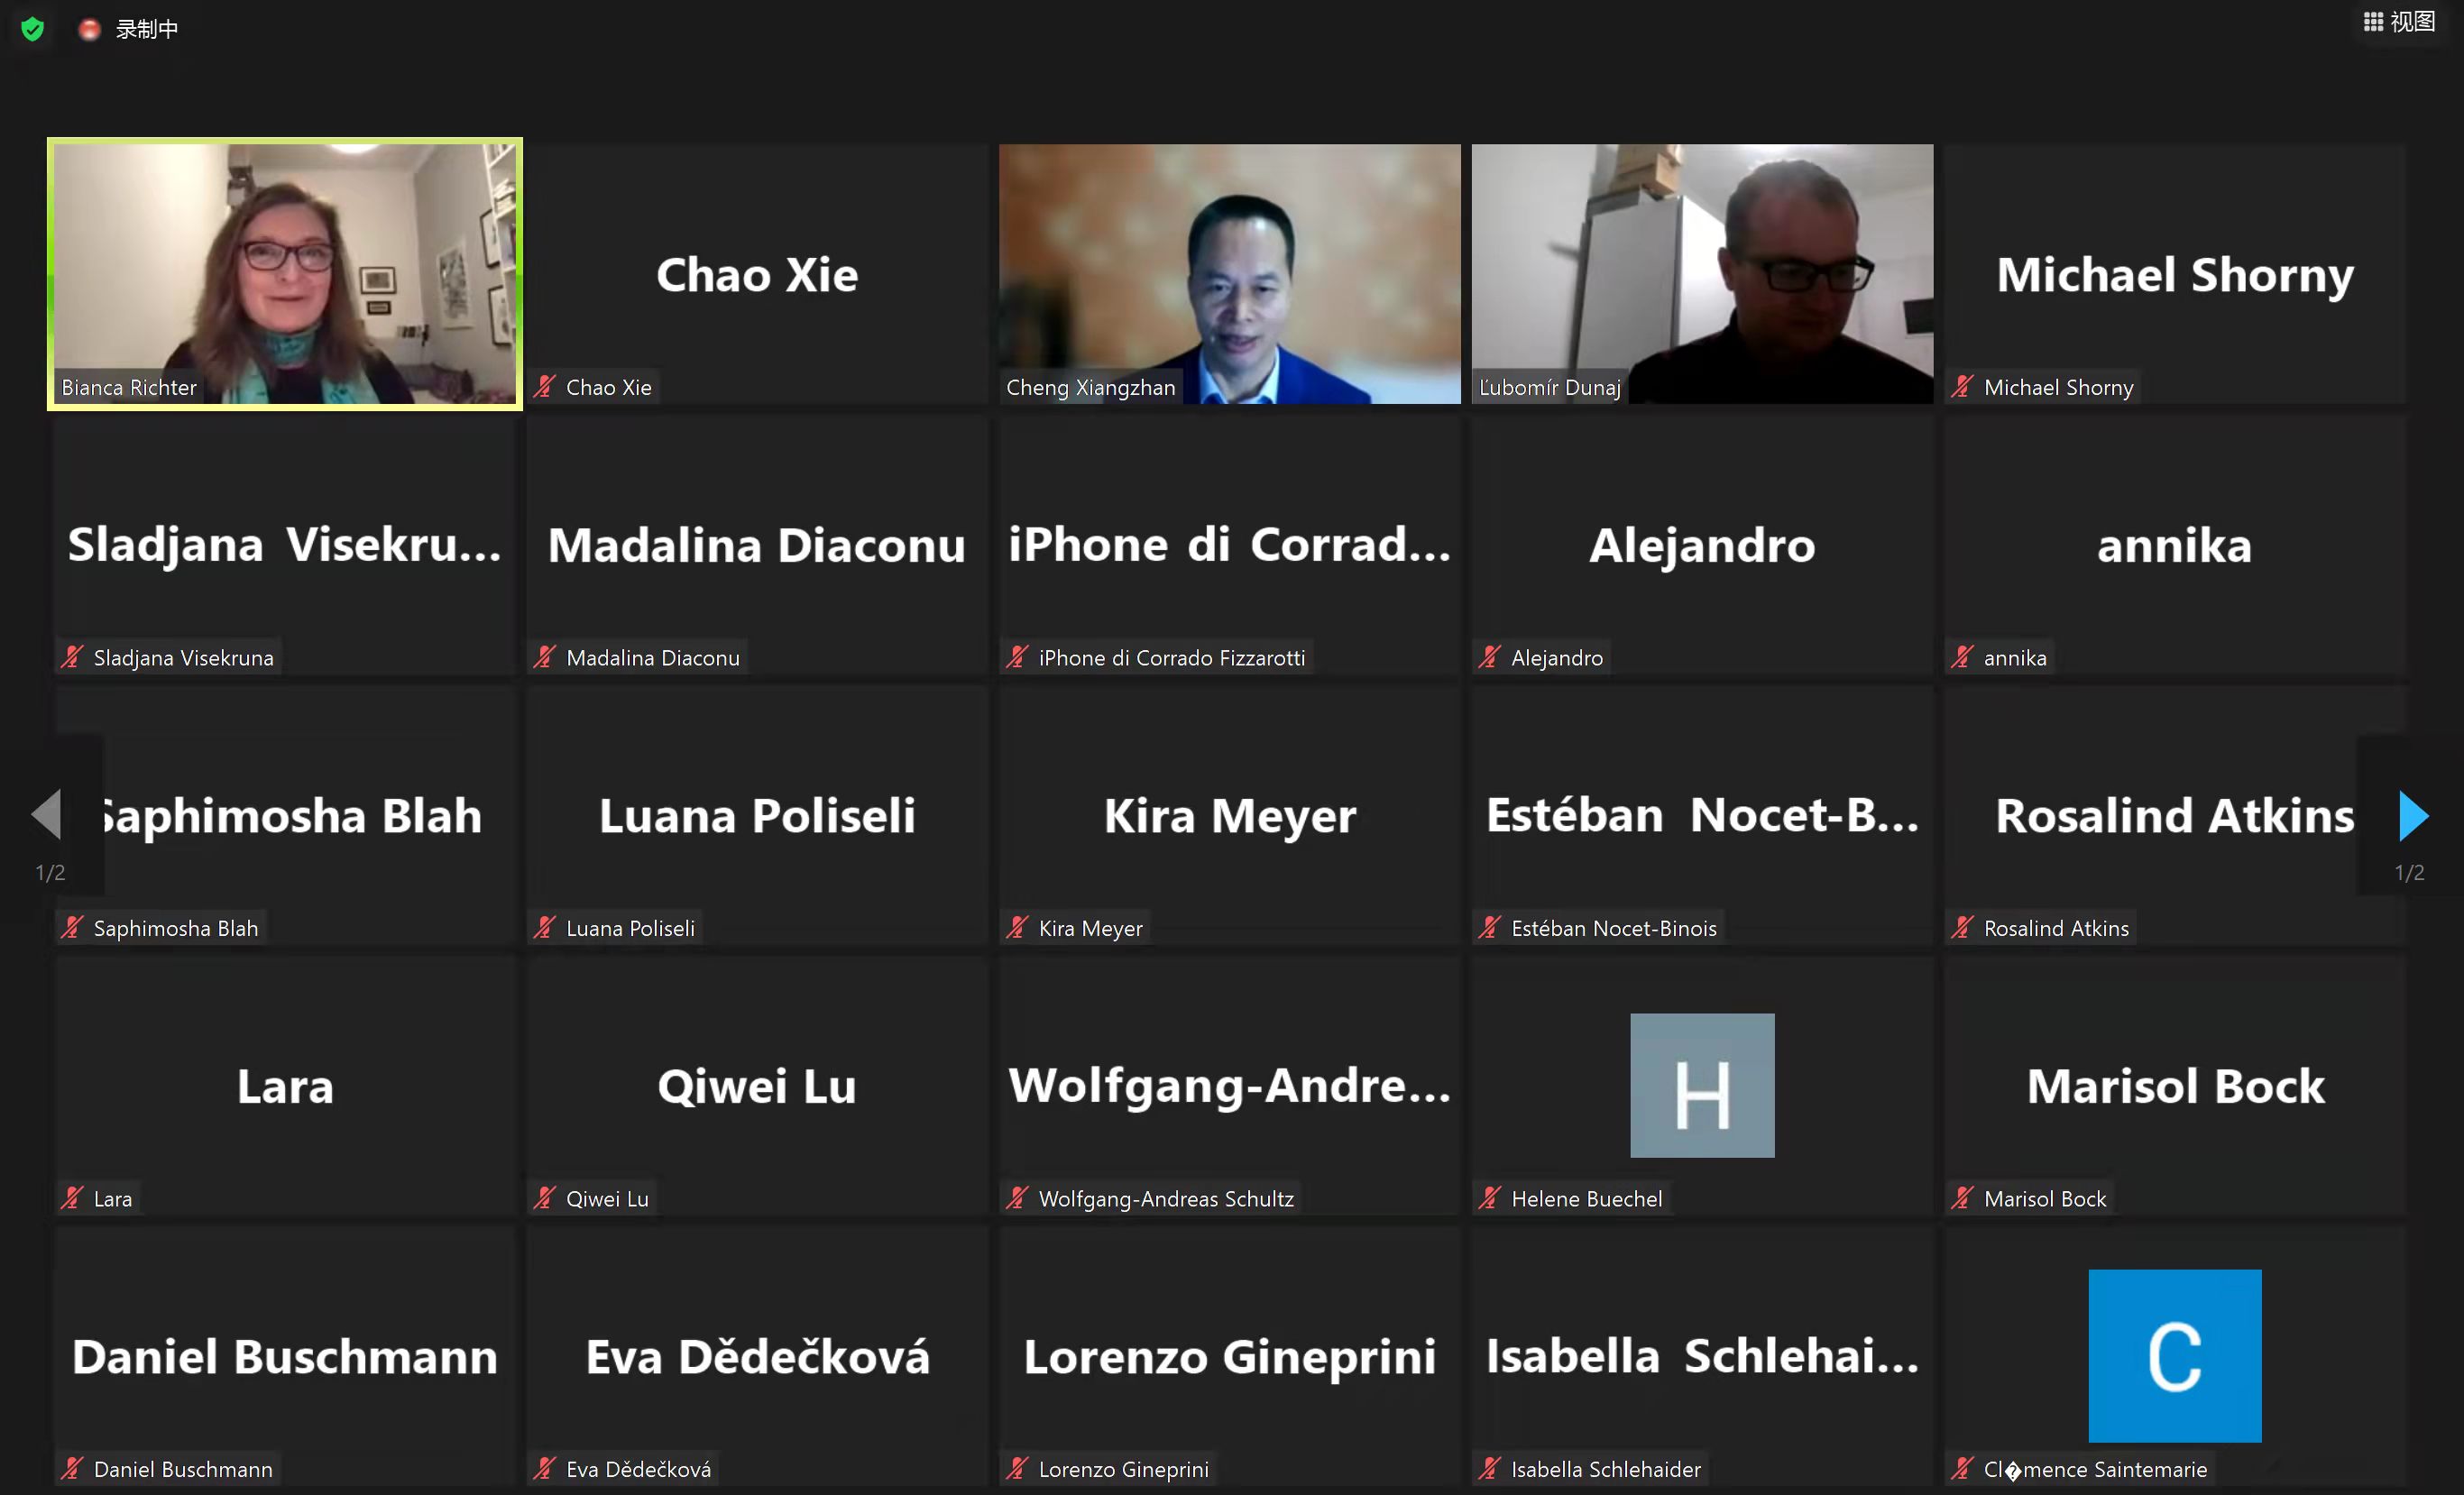Click Michael Shorny's muted microphone icon

[1962, 387]
